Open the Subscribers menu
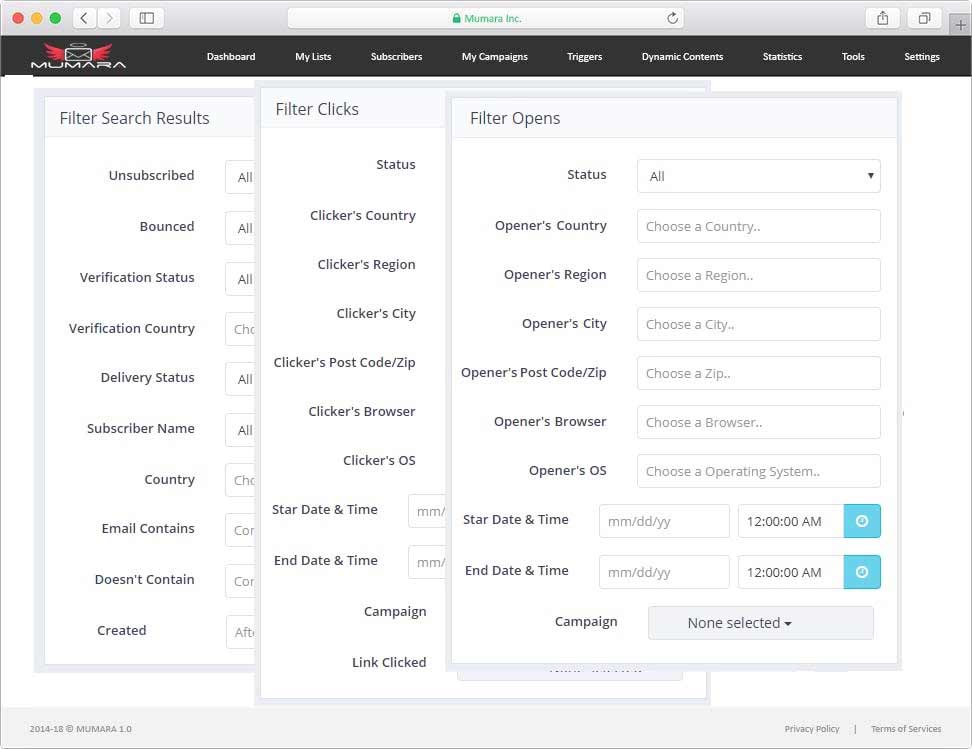 (396, 57)
